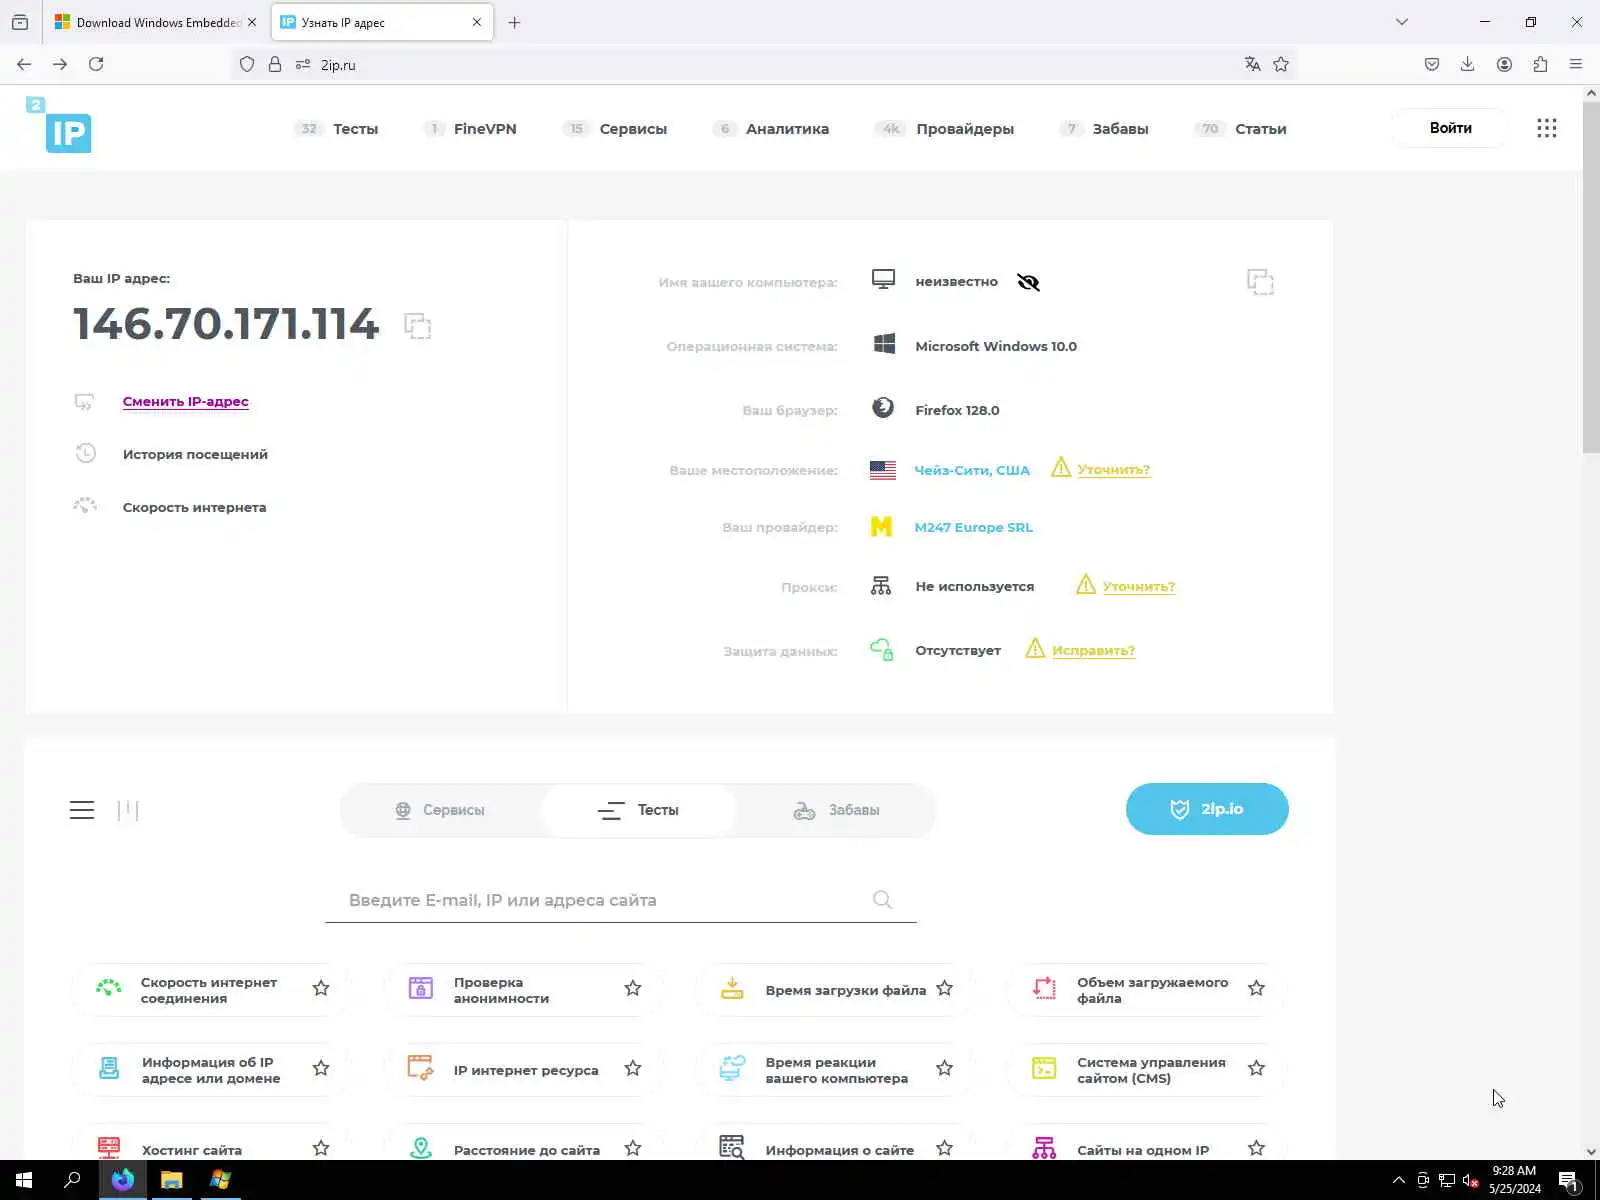Open Save to Pocket icon
Viewport: 1600px width, 1200px height.
(x=1432, y=64)
